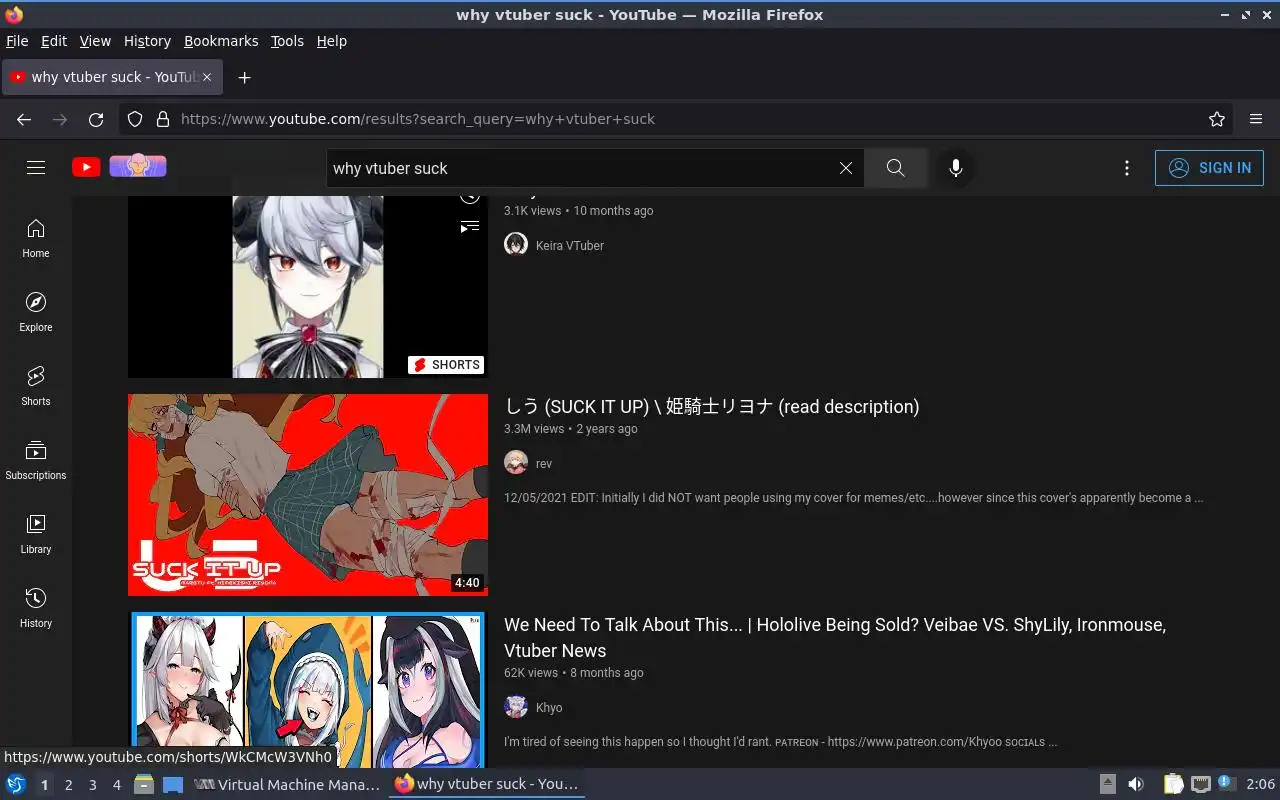
Task: Open the Edit menu
Action: click(x=54, y=41)
